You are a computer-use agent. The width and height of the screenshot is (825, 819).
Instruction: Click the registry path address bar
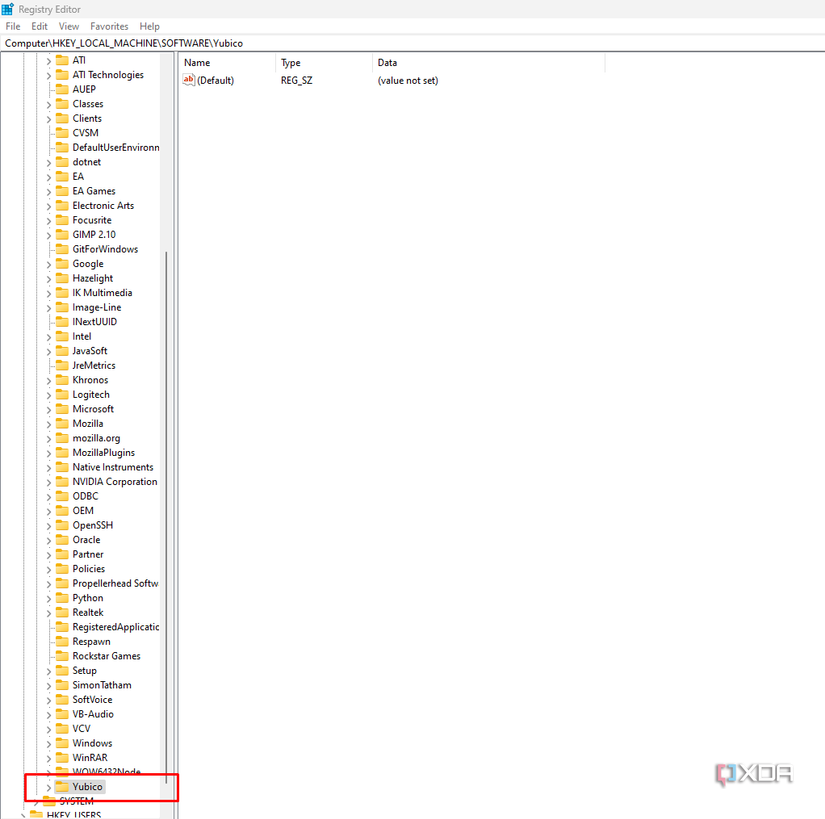tap(412, 43)
